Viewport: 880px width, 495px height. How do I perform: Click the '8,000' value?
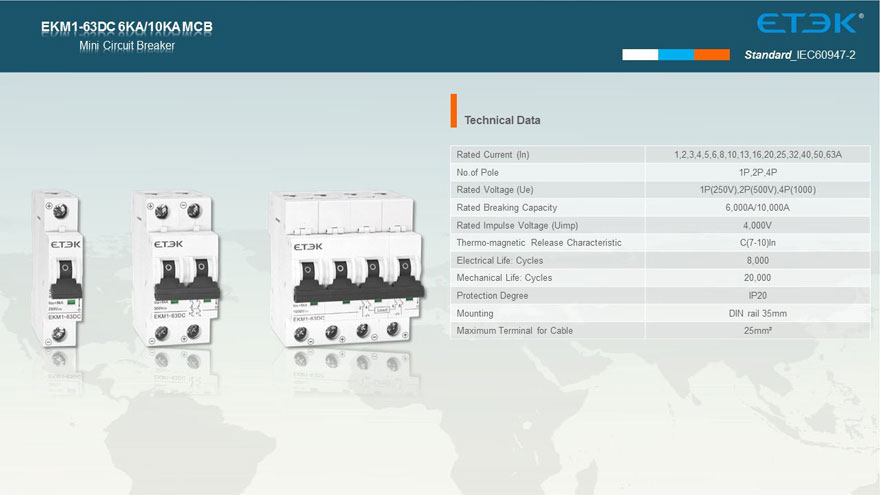point(758,260)
